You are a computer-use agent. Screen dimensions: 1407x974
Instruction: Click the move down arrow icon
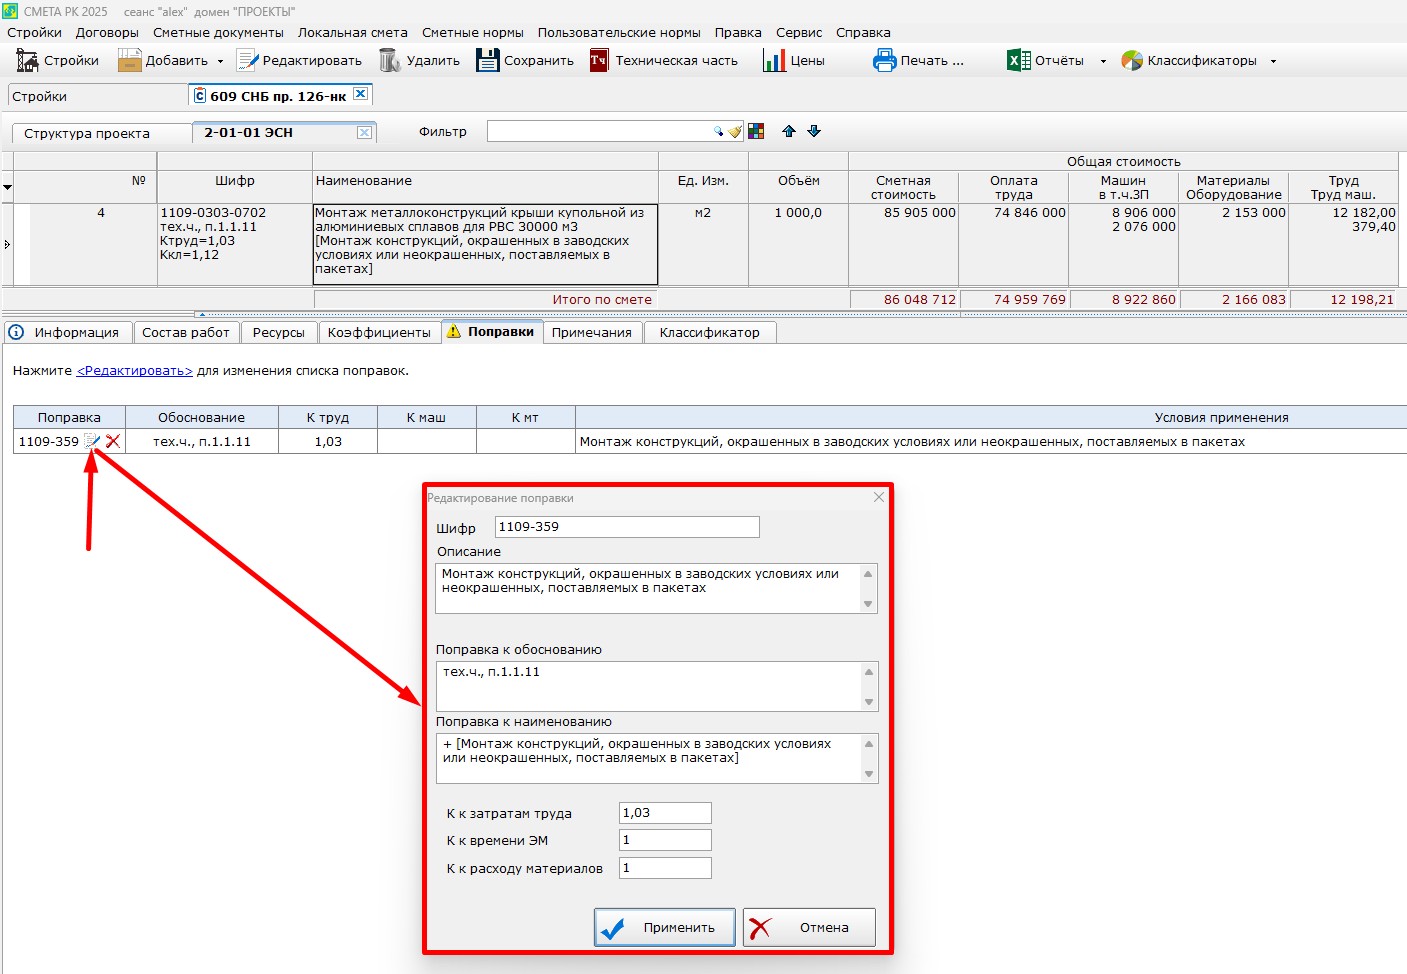pos(814,132)
